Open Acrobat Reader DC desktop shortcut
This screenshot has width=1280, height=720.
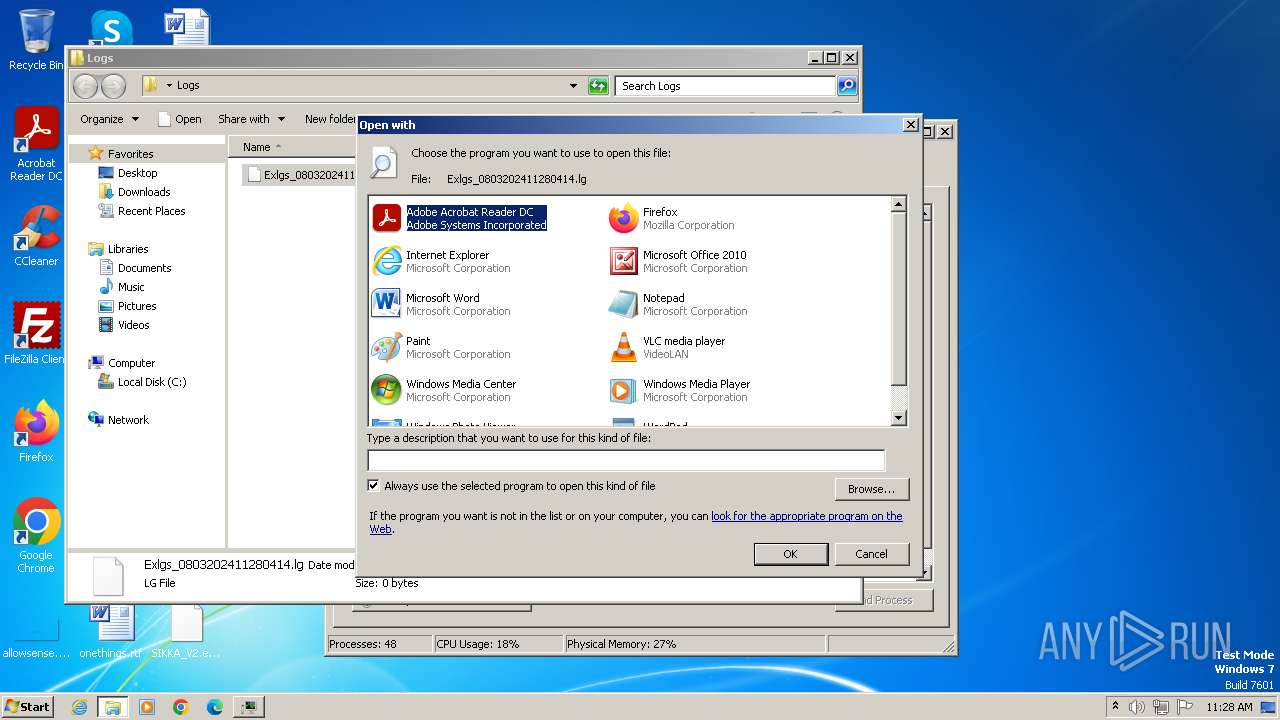[x=36, y=144]
